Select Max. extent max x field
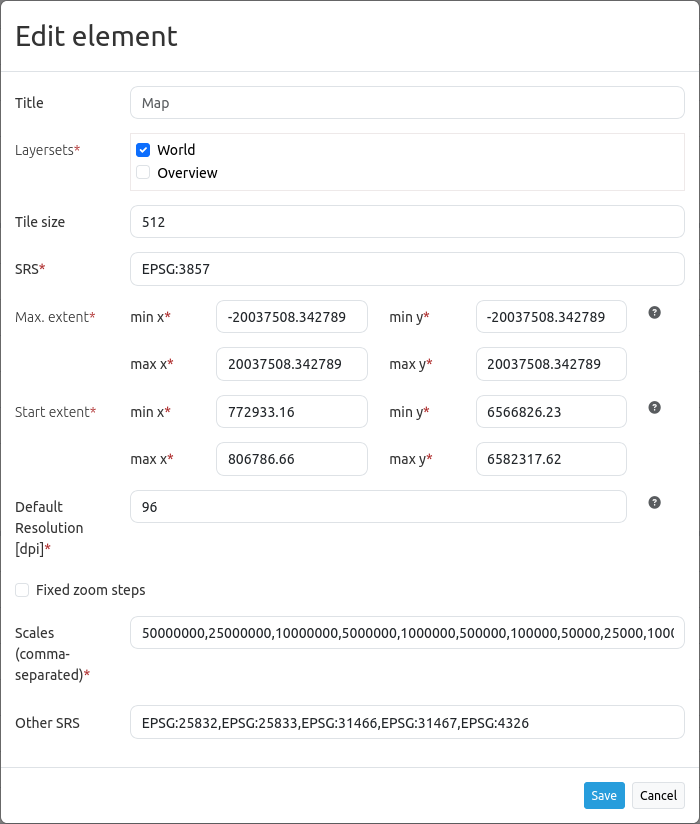 292,364
